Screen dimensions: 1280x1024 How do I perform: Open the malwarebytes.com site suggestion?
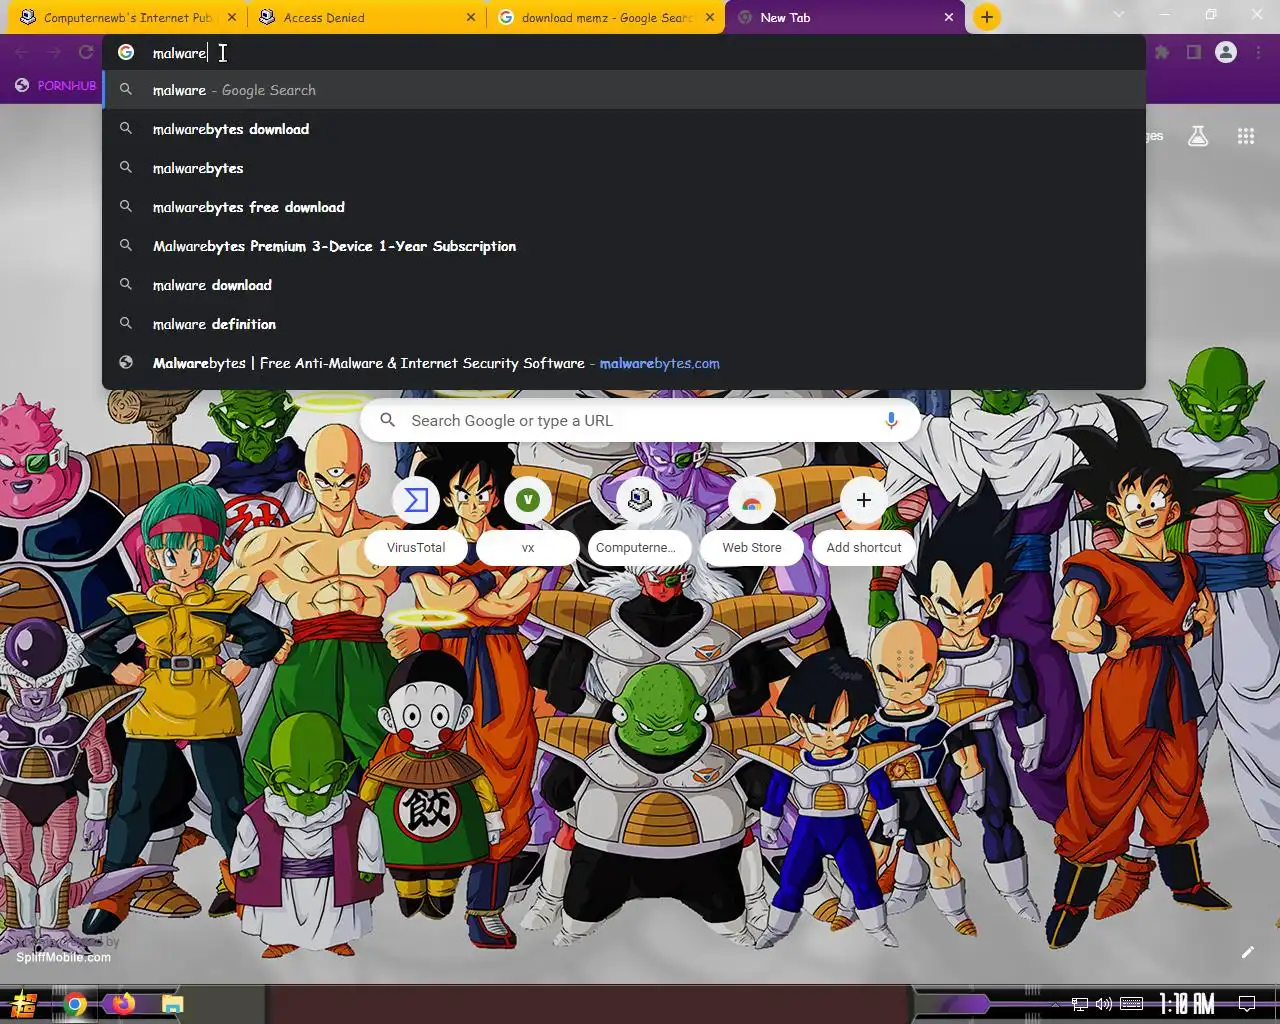tap(624, 363)
